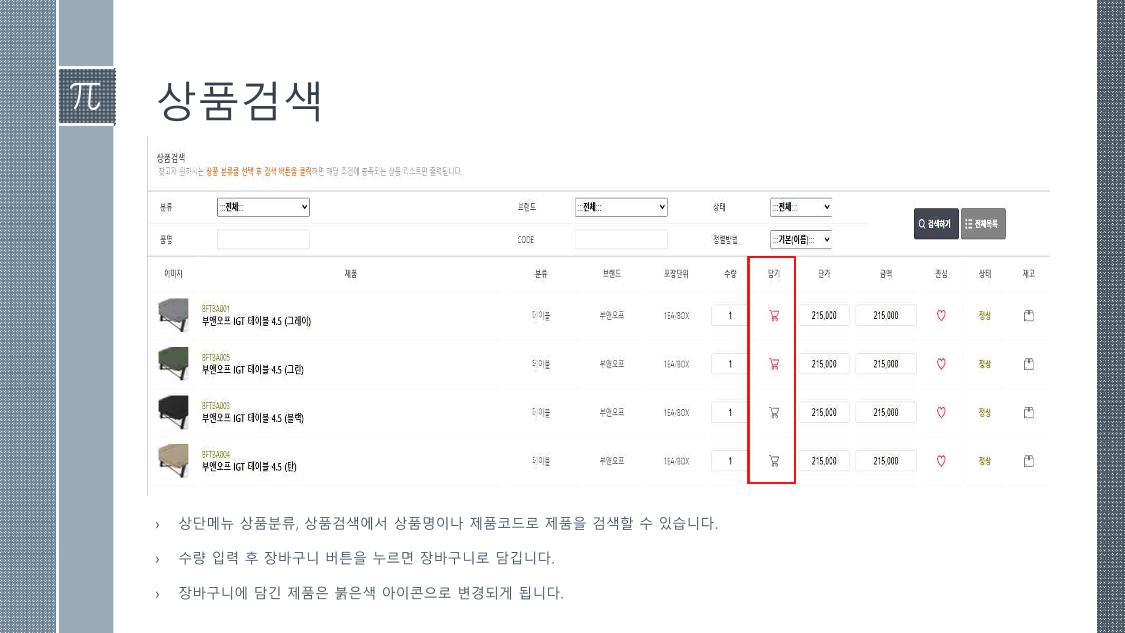The width and height of the screenshot is (1125, 633).
Task: Click the quantity field for 그레이 table
Action: click(730, 315)
